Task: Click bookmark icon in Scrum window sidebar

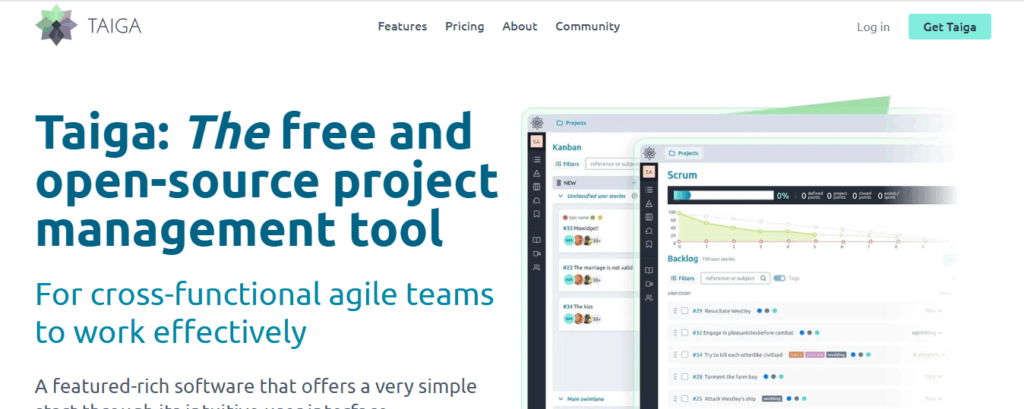Action: tap(648, 244)
